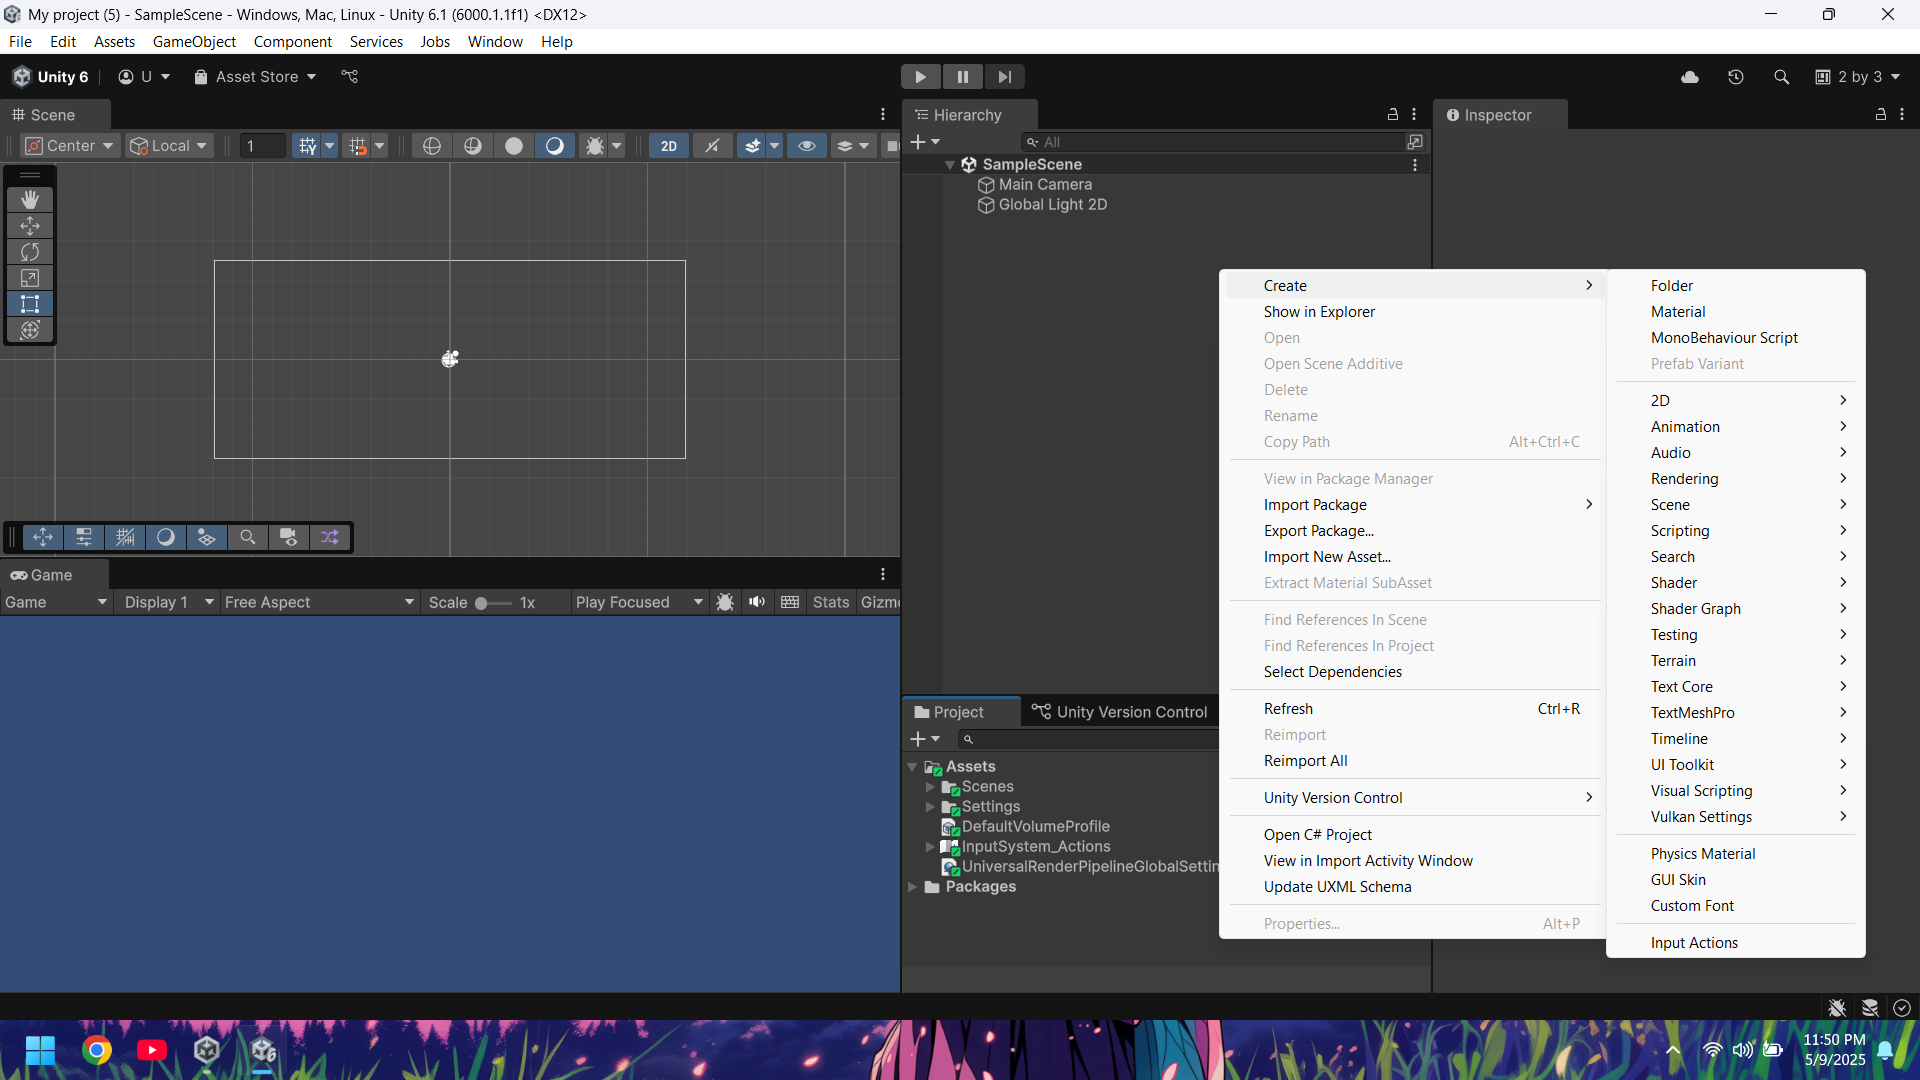Adjust the Game view Scale slider
The image size is (1920, 1080).
pyautogui.click(x=482, y=603)
